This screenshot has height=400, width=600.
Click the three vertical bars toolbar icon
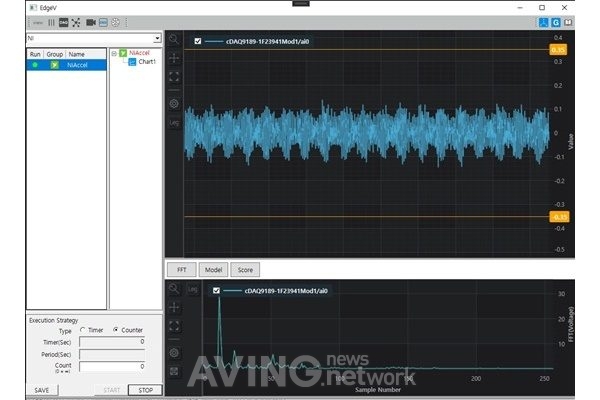click(51, 23)
